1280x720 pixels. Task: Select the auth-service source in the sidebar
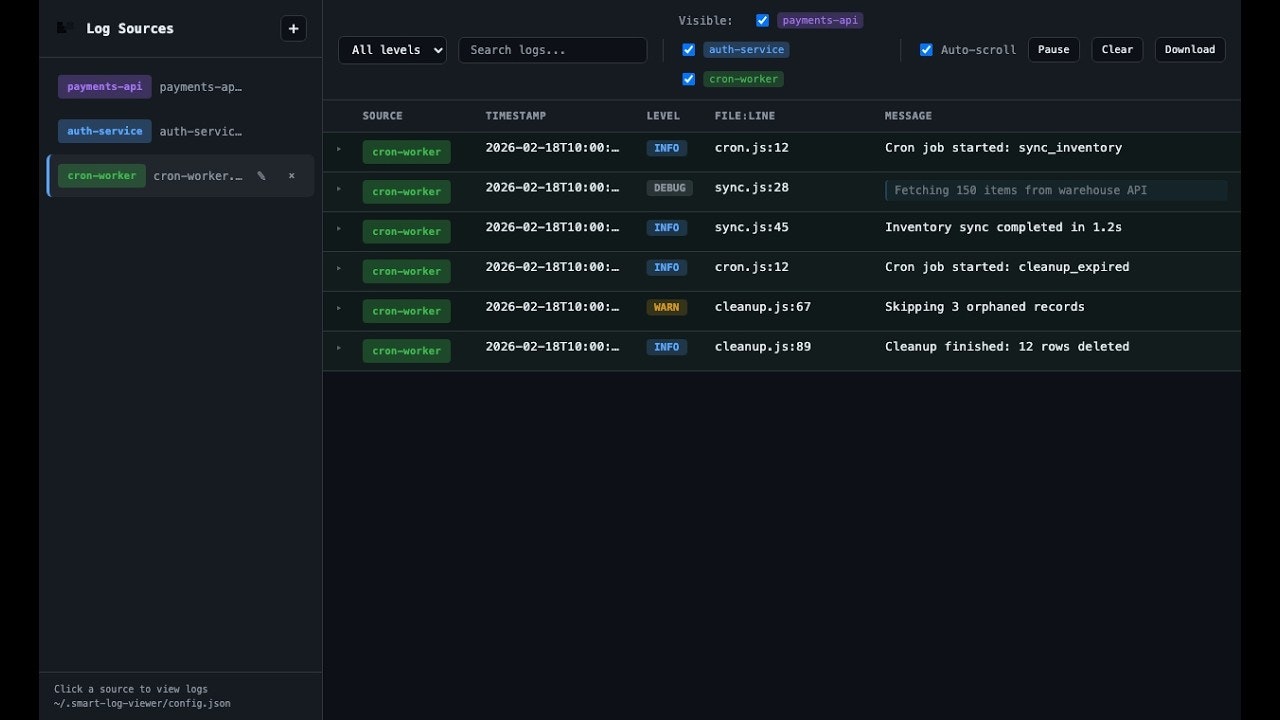point(104,131)
